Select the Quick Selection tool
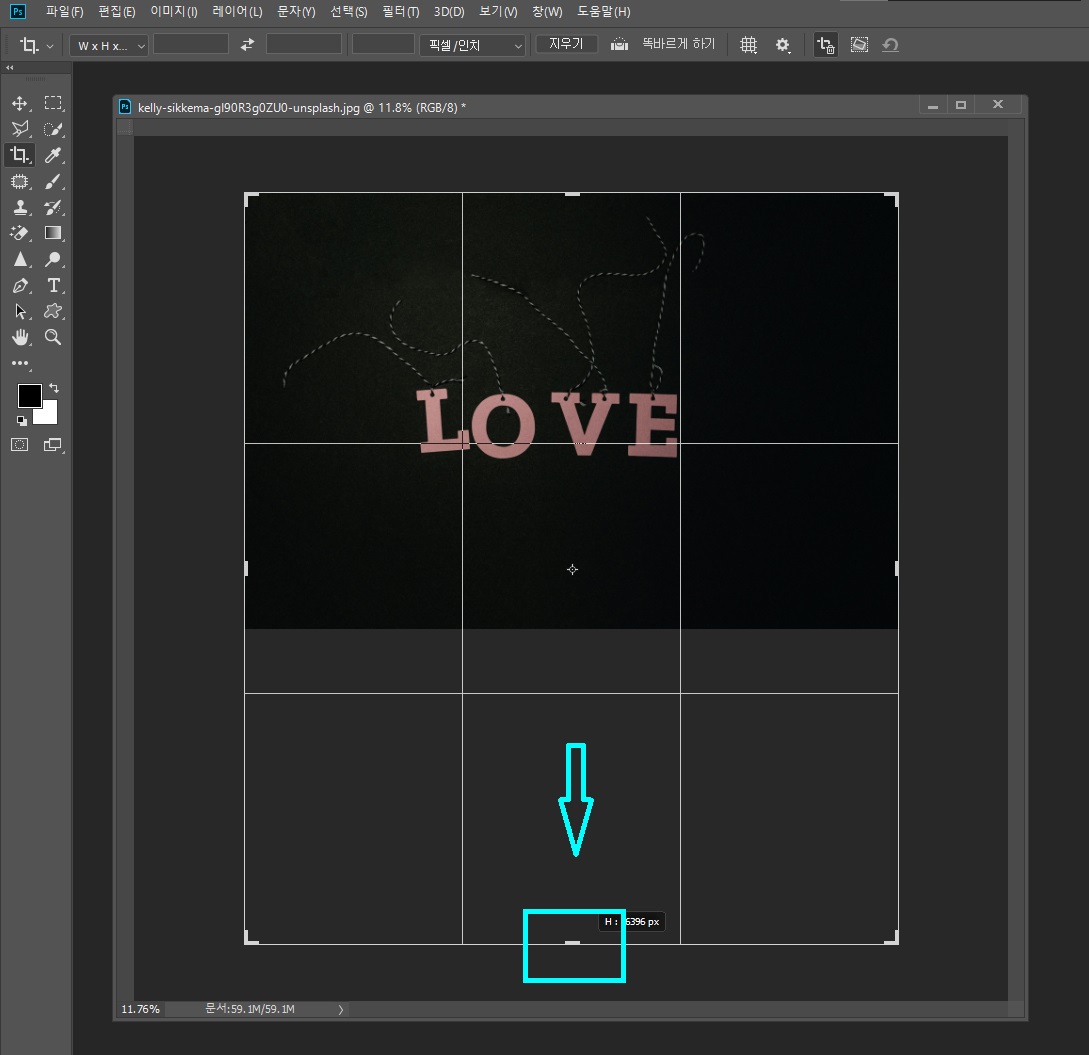The image size is (1089, 1055). point(53,129)
